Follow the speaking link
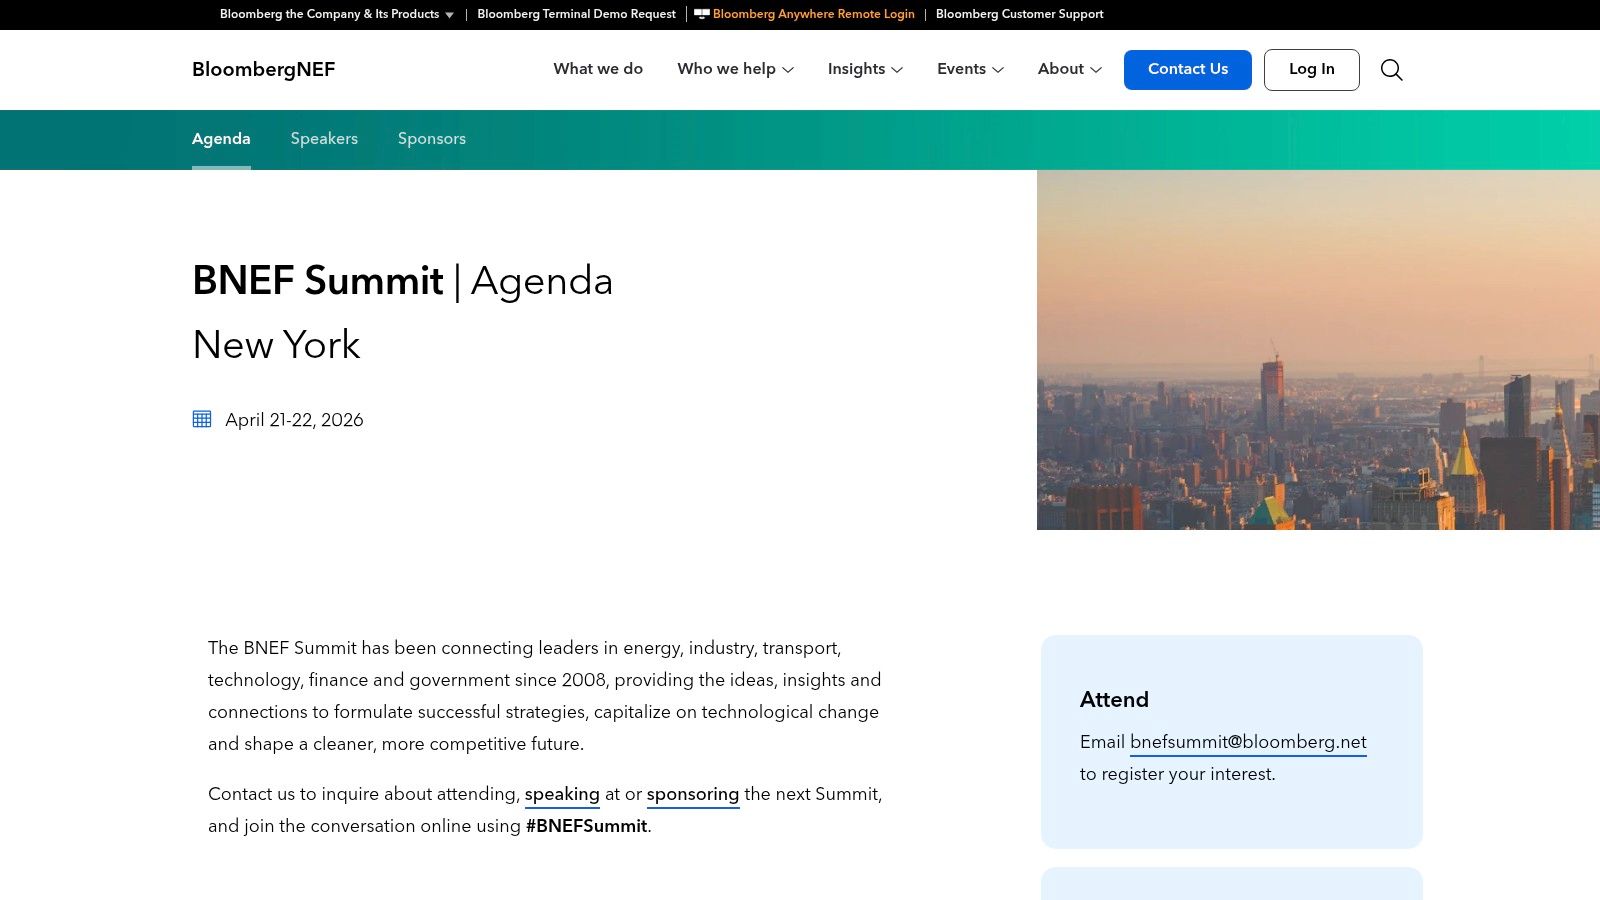Image resolution: width=1600 pixels, height=900 pixels. tap(562, 794)
